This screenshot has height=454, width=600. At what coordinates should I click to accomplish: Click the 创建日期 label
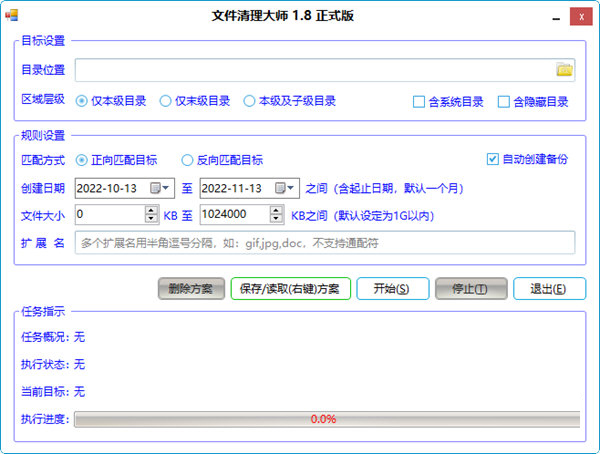click(x=43, y=188)
